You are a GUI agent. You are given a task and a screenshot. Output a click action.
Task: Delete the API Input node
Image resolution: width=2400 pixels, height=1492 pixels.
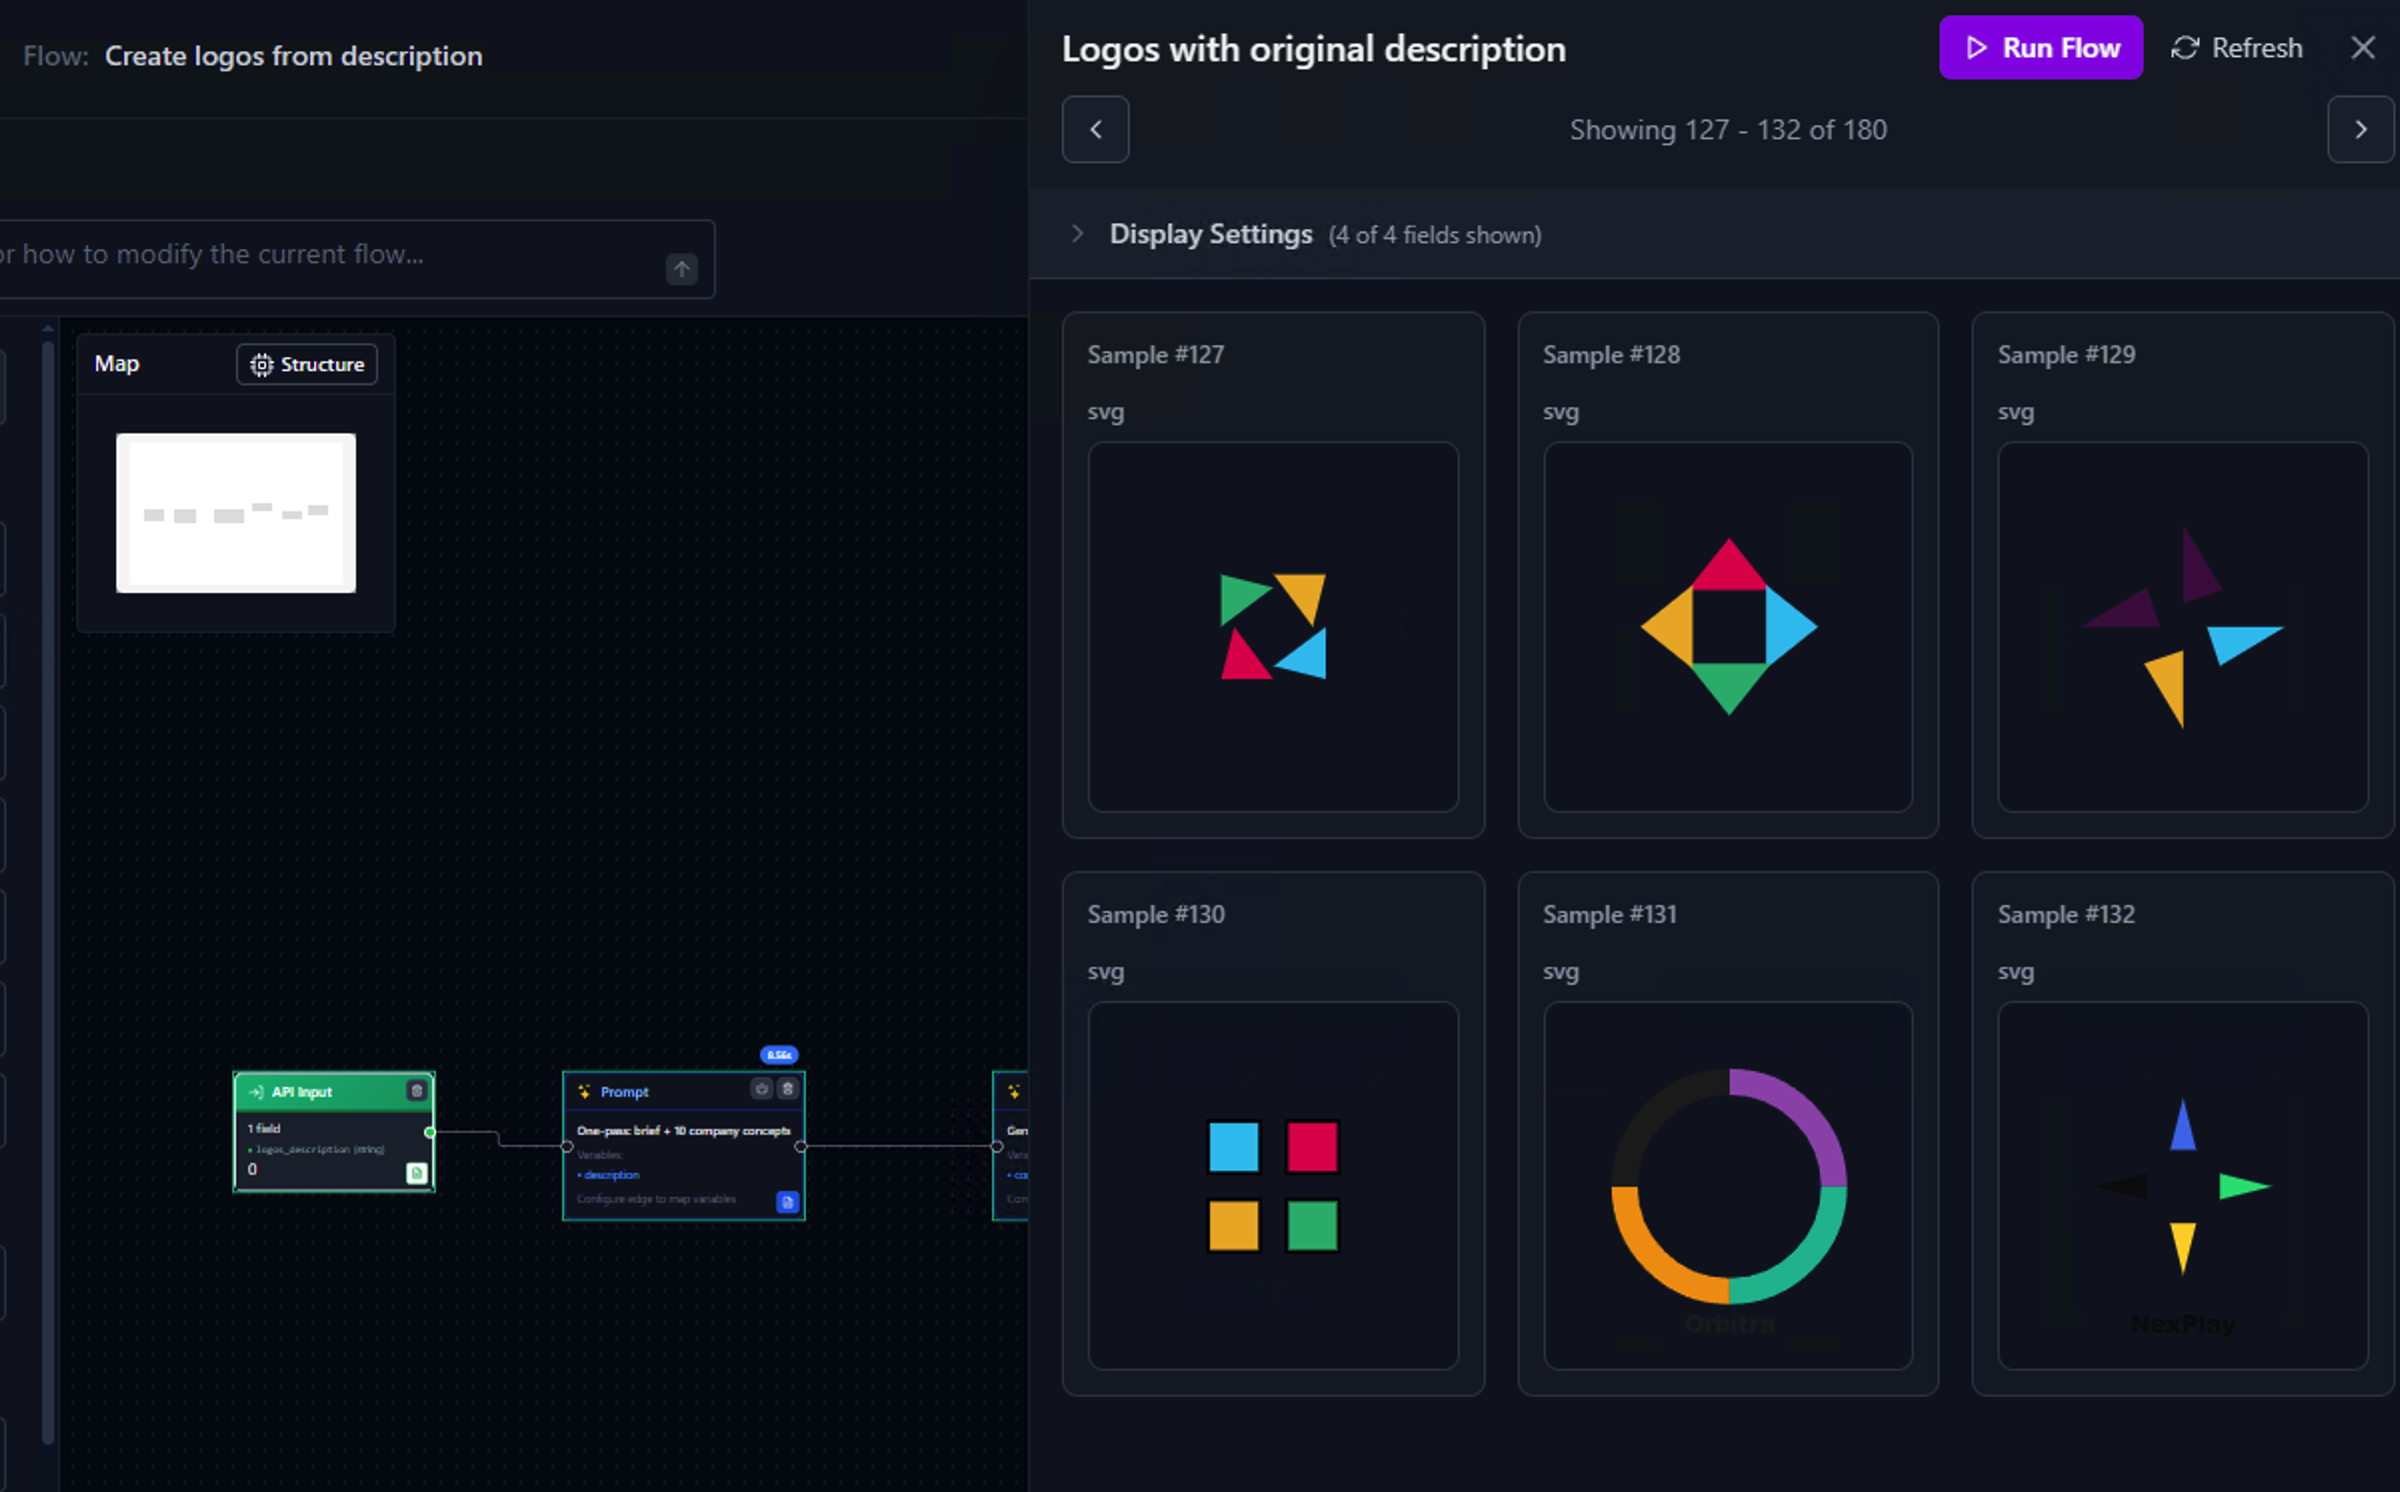tap(417, 1090)
